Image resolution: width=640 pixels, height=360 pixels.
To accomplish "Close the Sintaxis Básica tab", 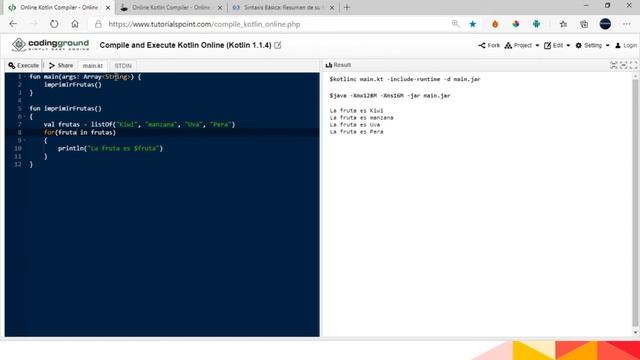I will 332,7.
